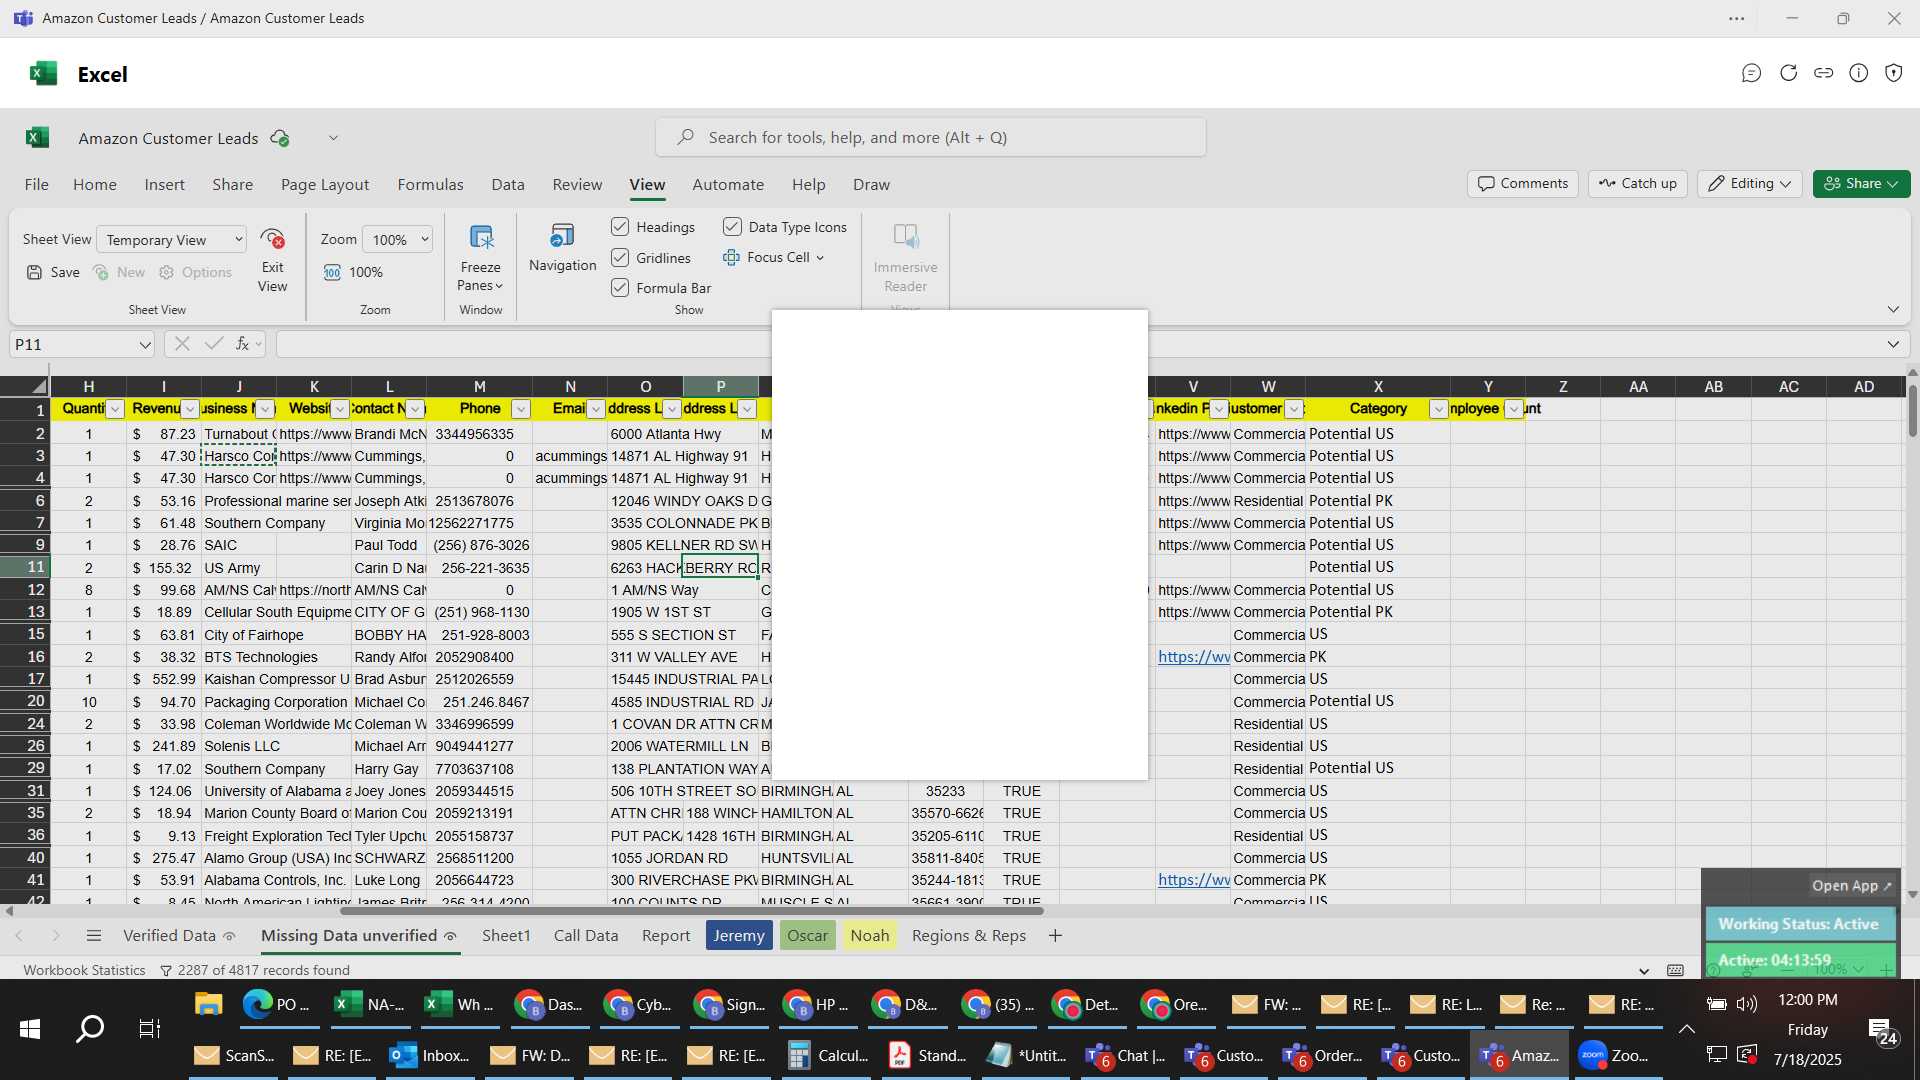Expand the formula bar chevron

(x=1893, y=344)
